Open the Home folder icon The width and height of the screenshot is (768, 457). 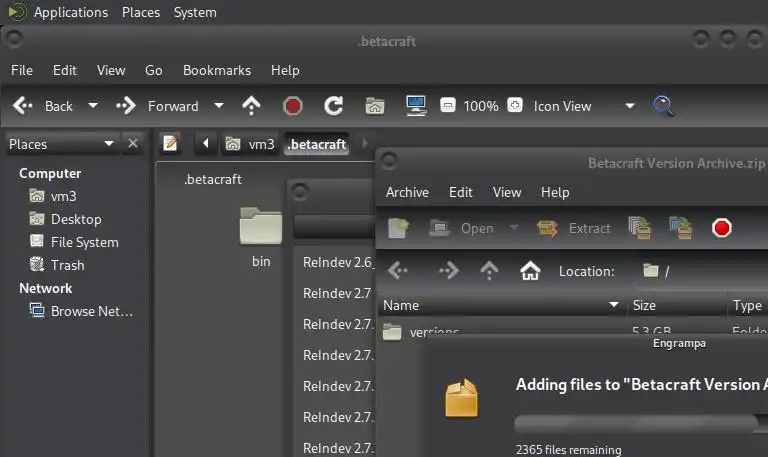tap(375, 106)
